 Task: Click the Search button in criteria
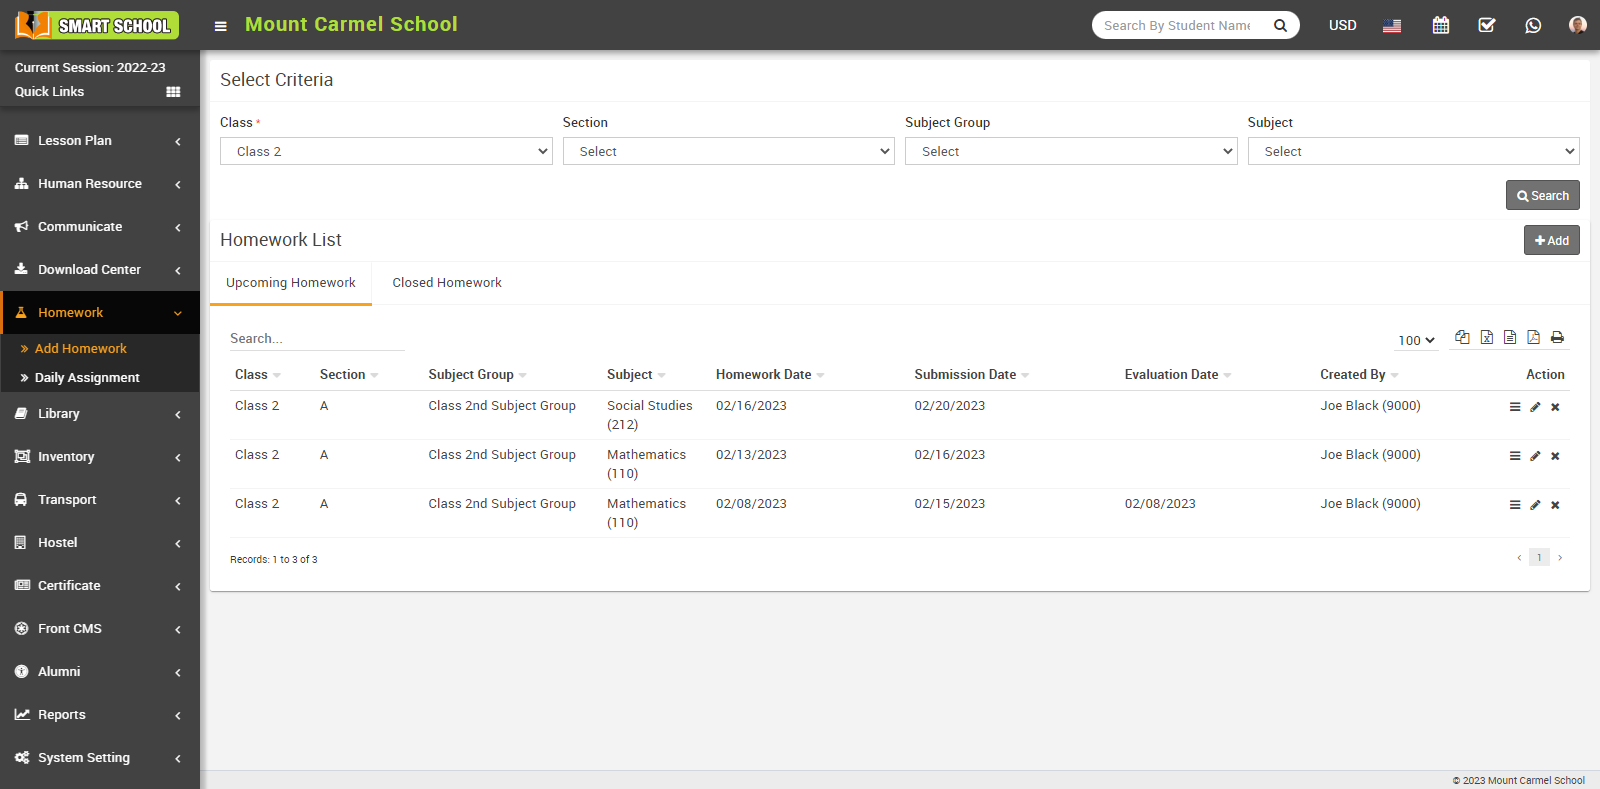[1542, 196]
